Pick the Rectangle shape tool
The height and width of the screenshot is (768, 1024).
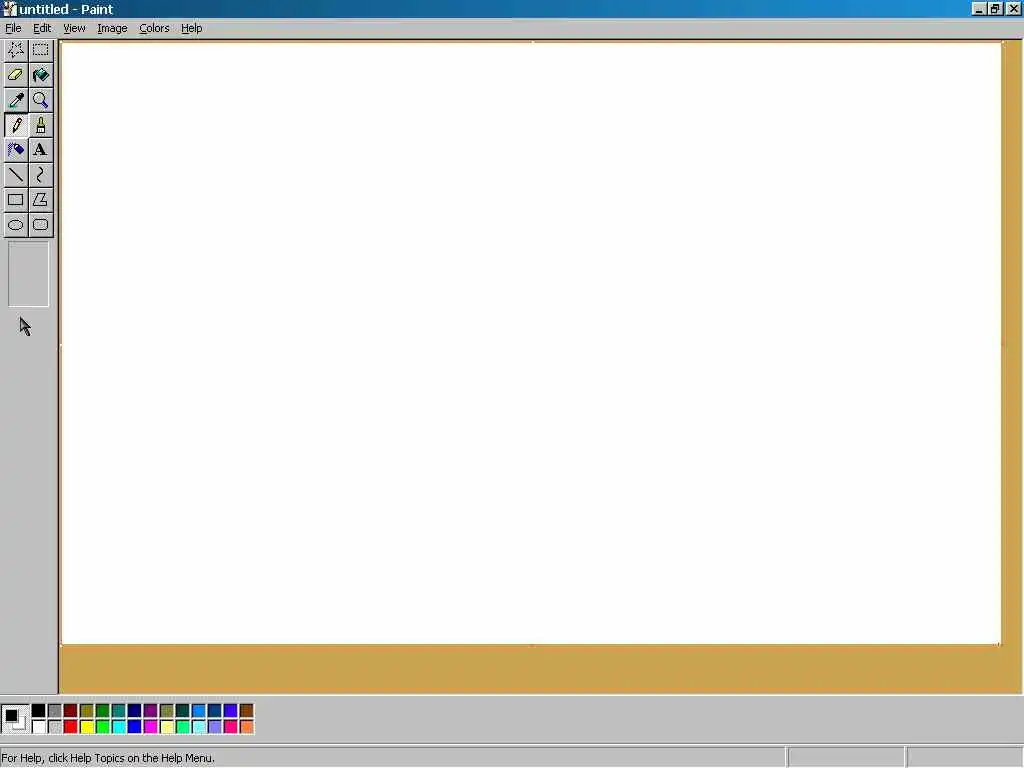pos(16,199)
